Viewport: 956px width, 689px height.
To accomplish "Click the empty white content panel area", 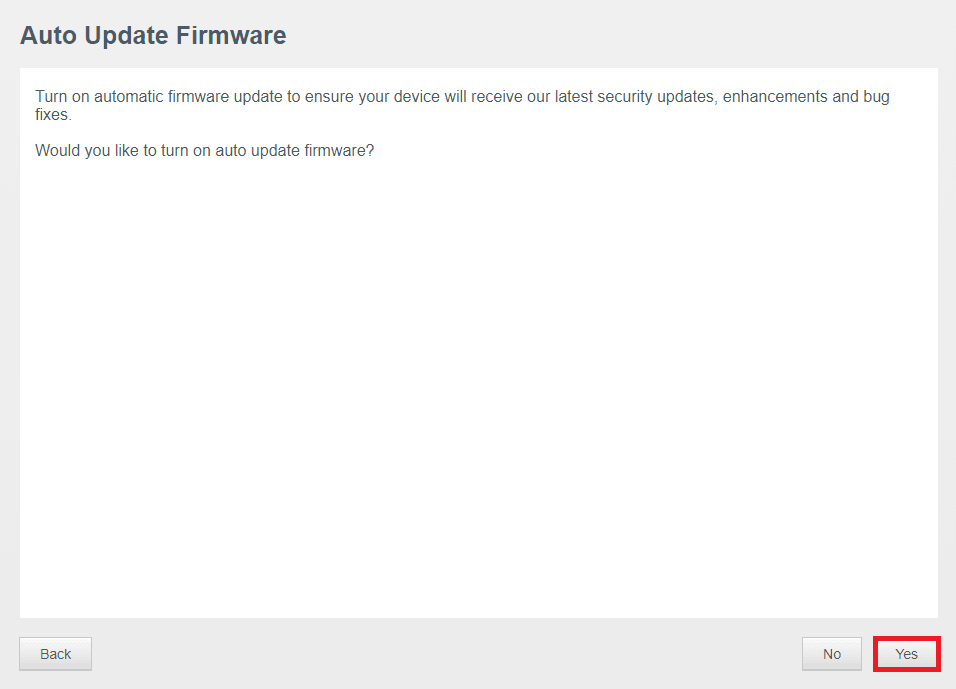I will tap(478, 400).
